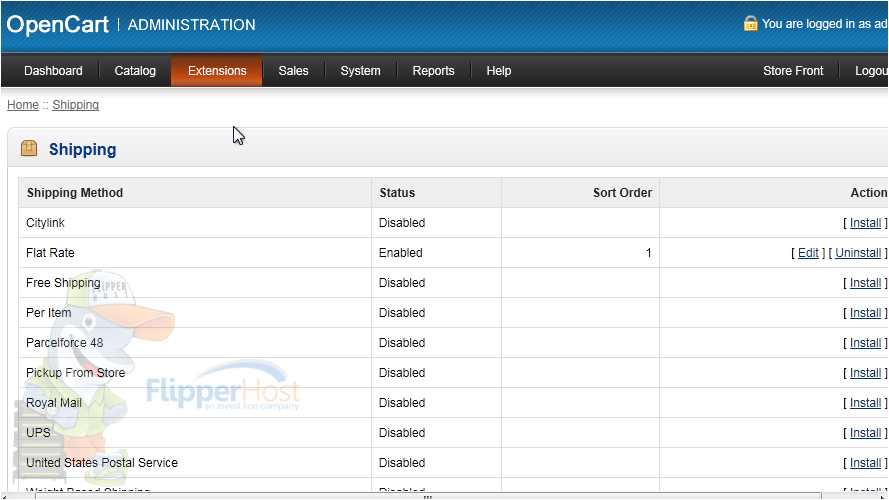Edit the Flat Rate shipping method

[808, 253]
